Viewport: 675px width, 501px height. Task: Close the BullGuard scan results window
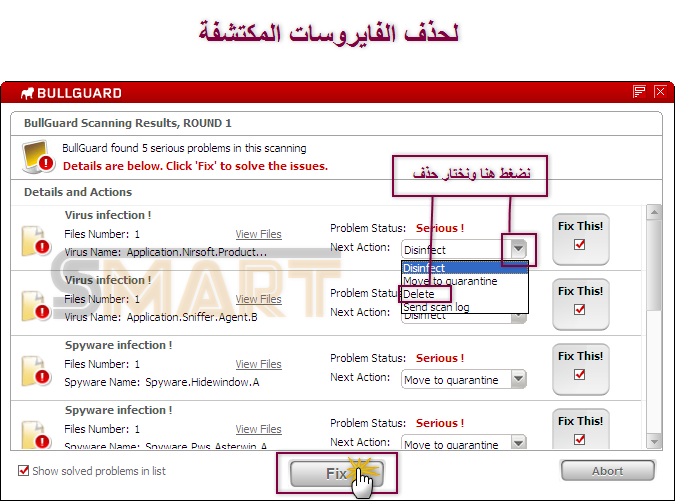tap(659, 92)
